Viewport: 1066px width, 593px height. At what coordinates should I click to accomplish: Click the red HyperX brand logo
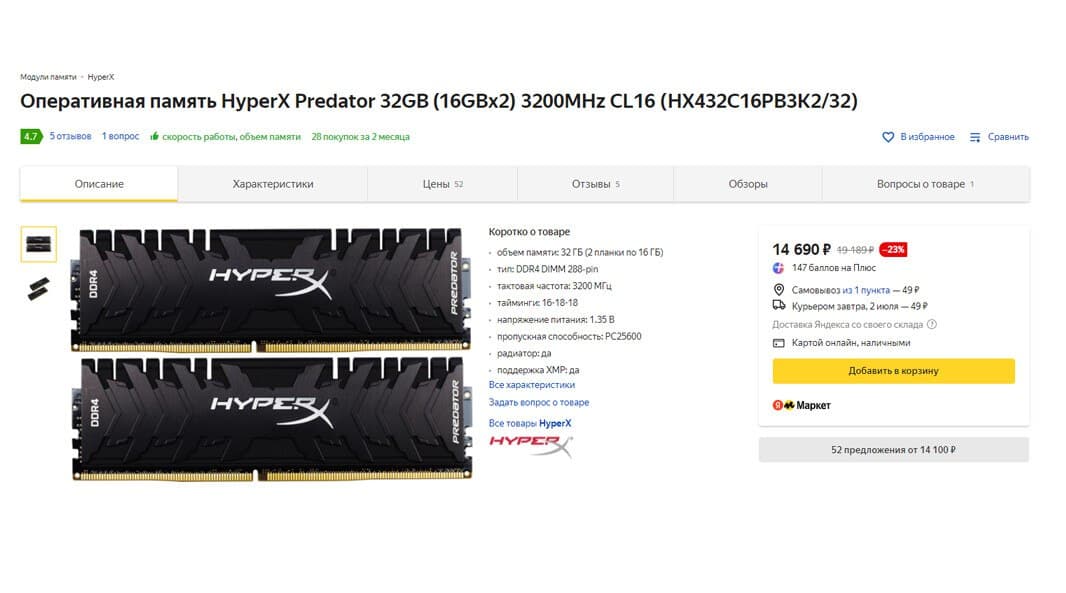(531, 445)
